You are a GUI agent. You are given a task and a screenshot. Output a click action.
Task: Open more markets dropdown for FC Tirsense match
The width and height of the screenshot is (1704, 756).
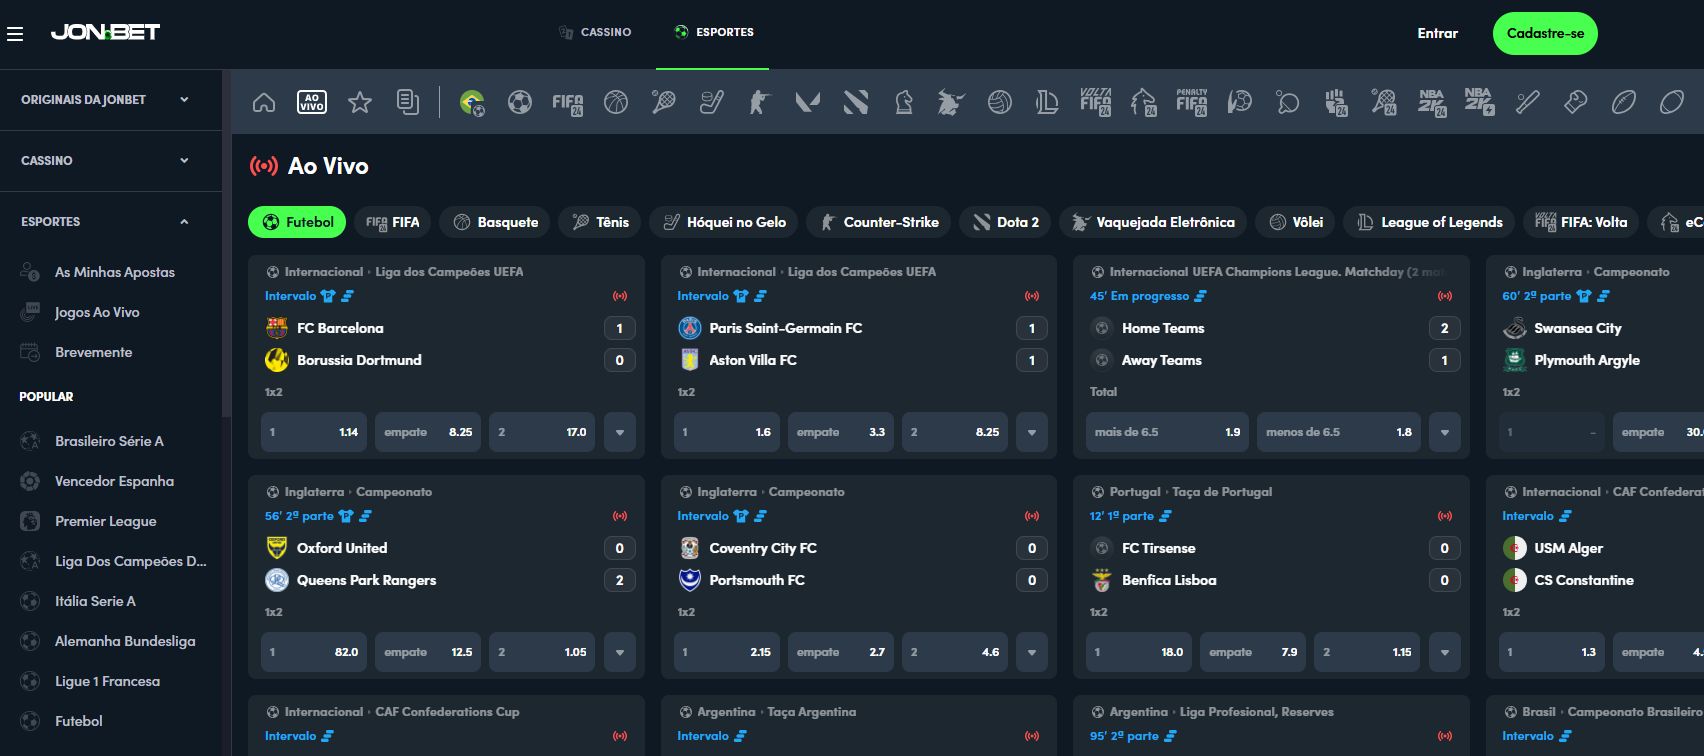point(1445,653)
